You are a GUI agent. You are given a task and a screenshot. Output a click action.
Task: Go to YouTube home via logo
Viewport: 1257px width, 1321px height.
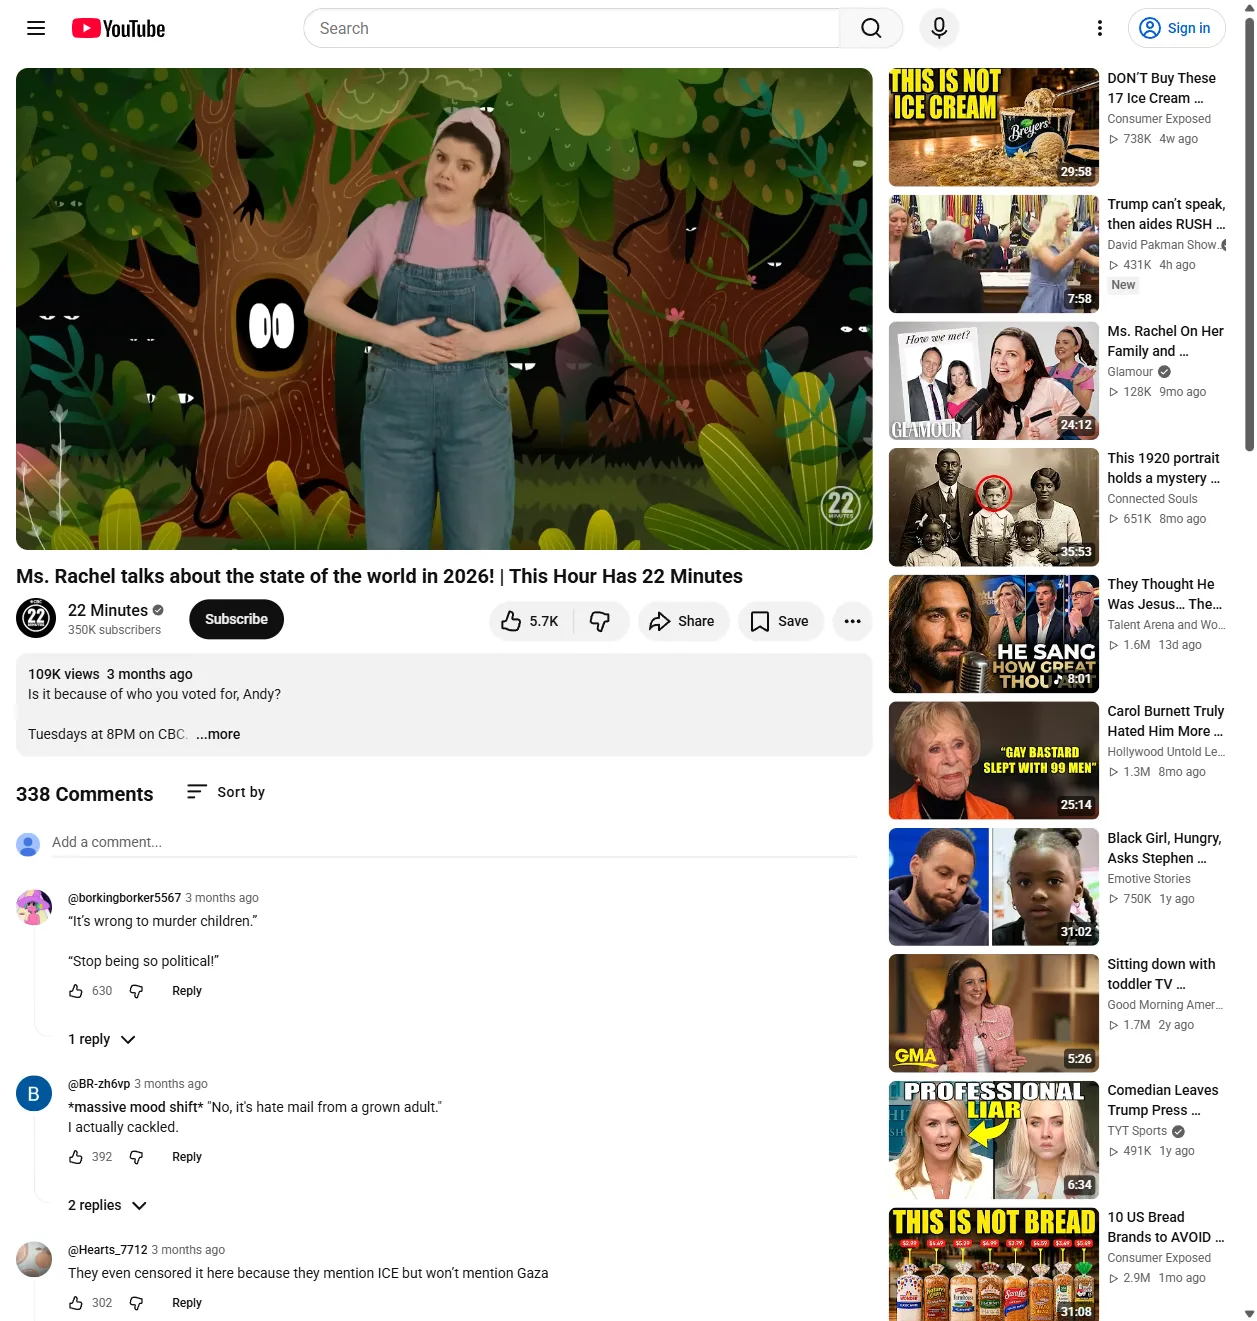click(x=118, y=28)
